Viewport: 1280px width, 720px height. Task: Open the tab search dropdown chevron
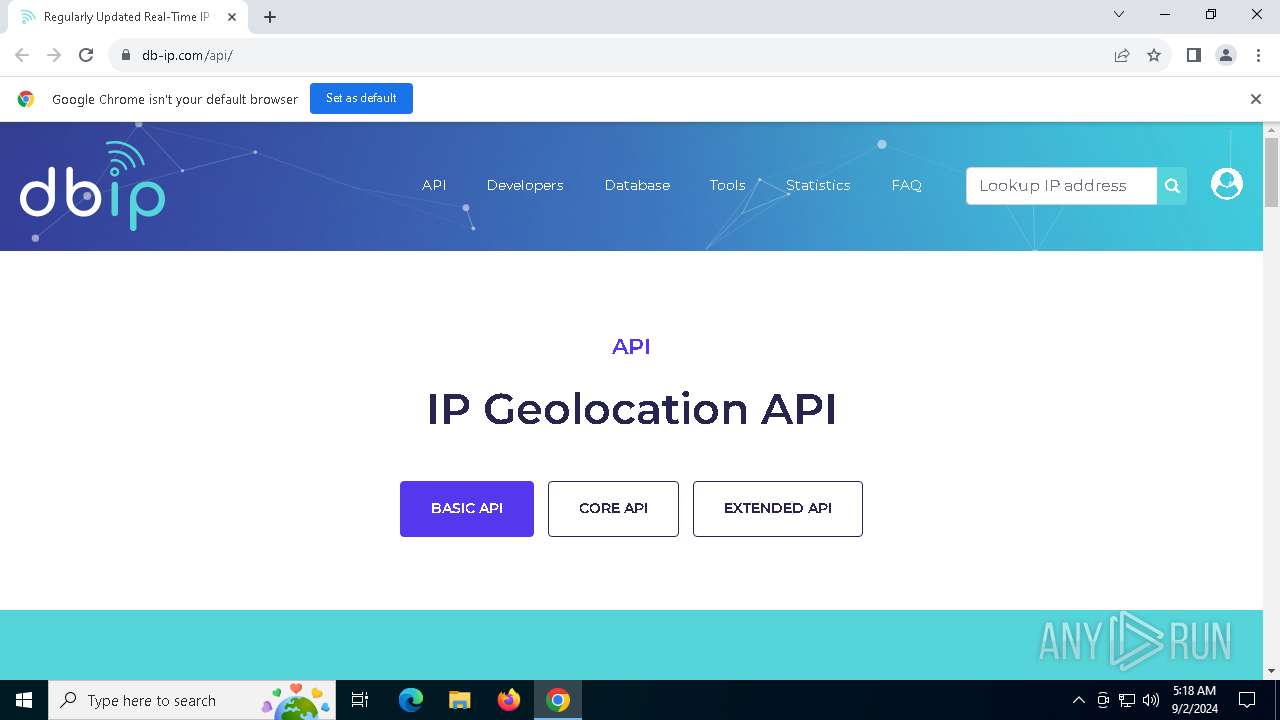coord(1119,15)
